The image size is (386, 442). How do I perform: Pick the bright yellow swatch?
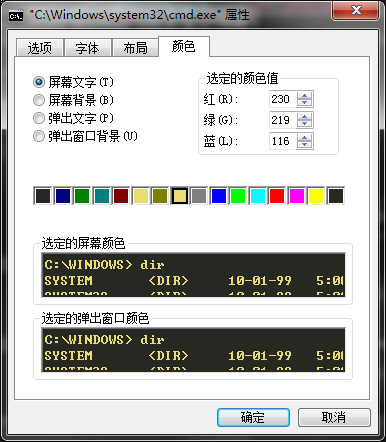pyautogui.click(x=316, y=196)
